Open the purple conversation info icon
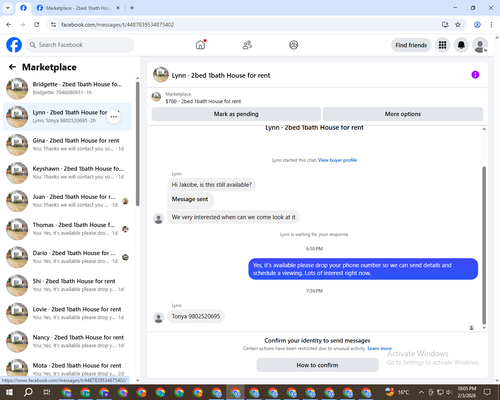 tap(475, 75)
